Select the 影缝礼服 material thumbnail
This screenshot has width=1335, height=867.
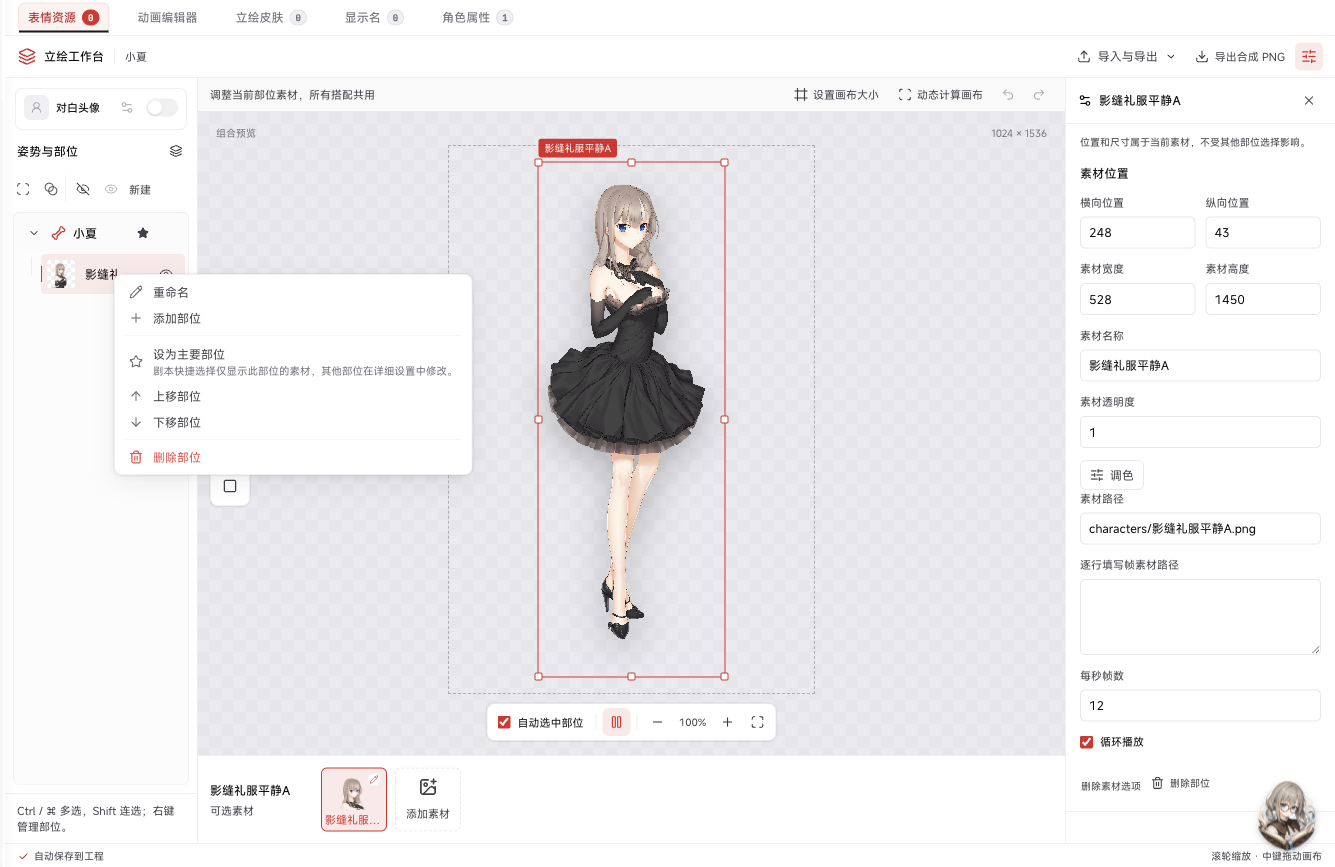coord(354,799)
